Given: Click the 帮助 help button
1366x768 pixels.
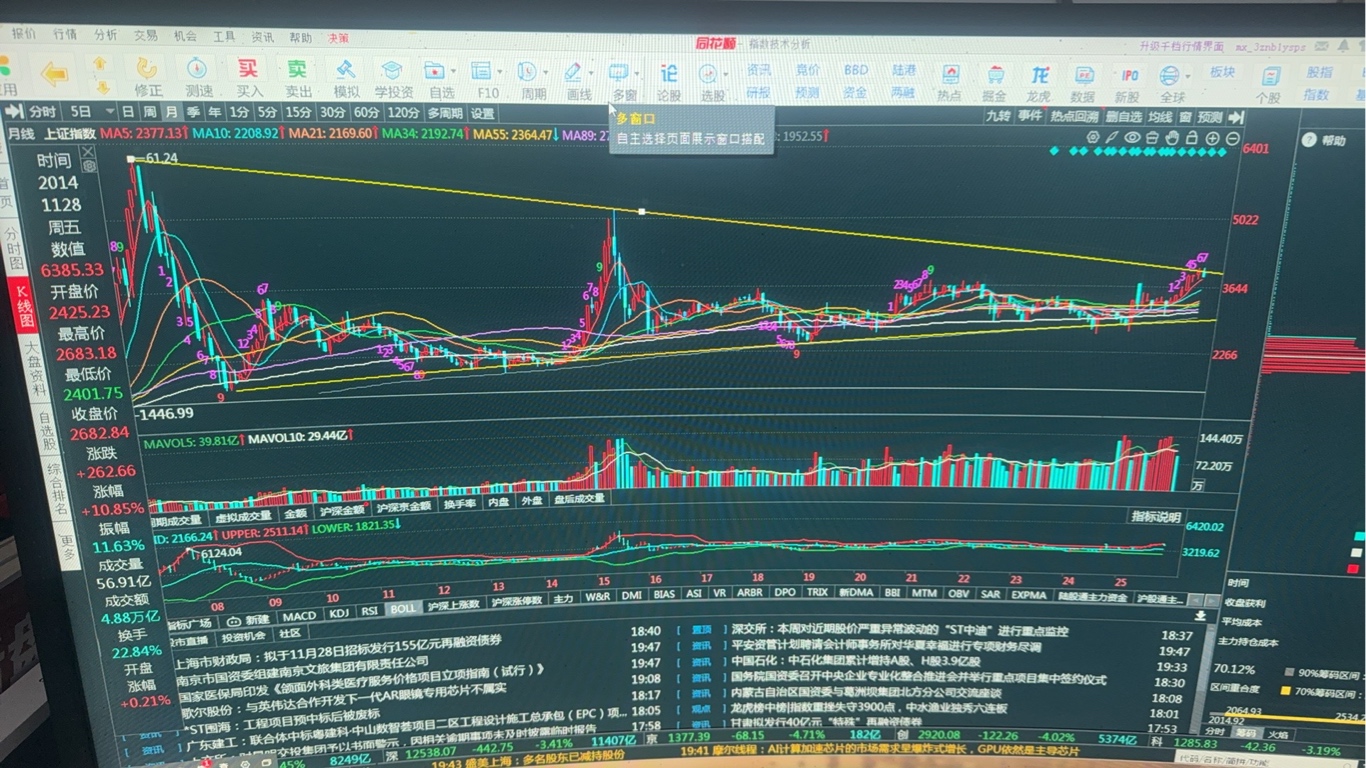Looking at the screenshot, I should point(1326,141).
